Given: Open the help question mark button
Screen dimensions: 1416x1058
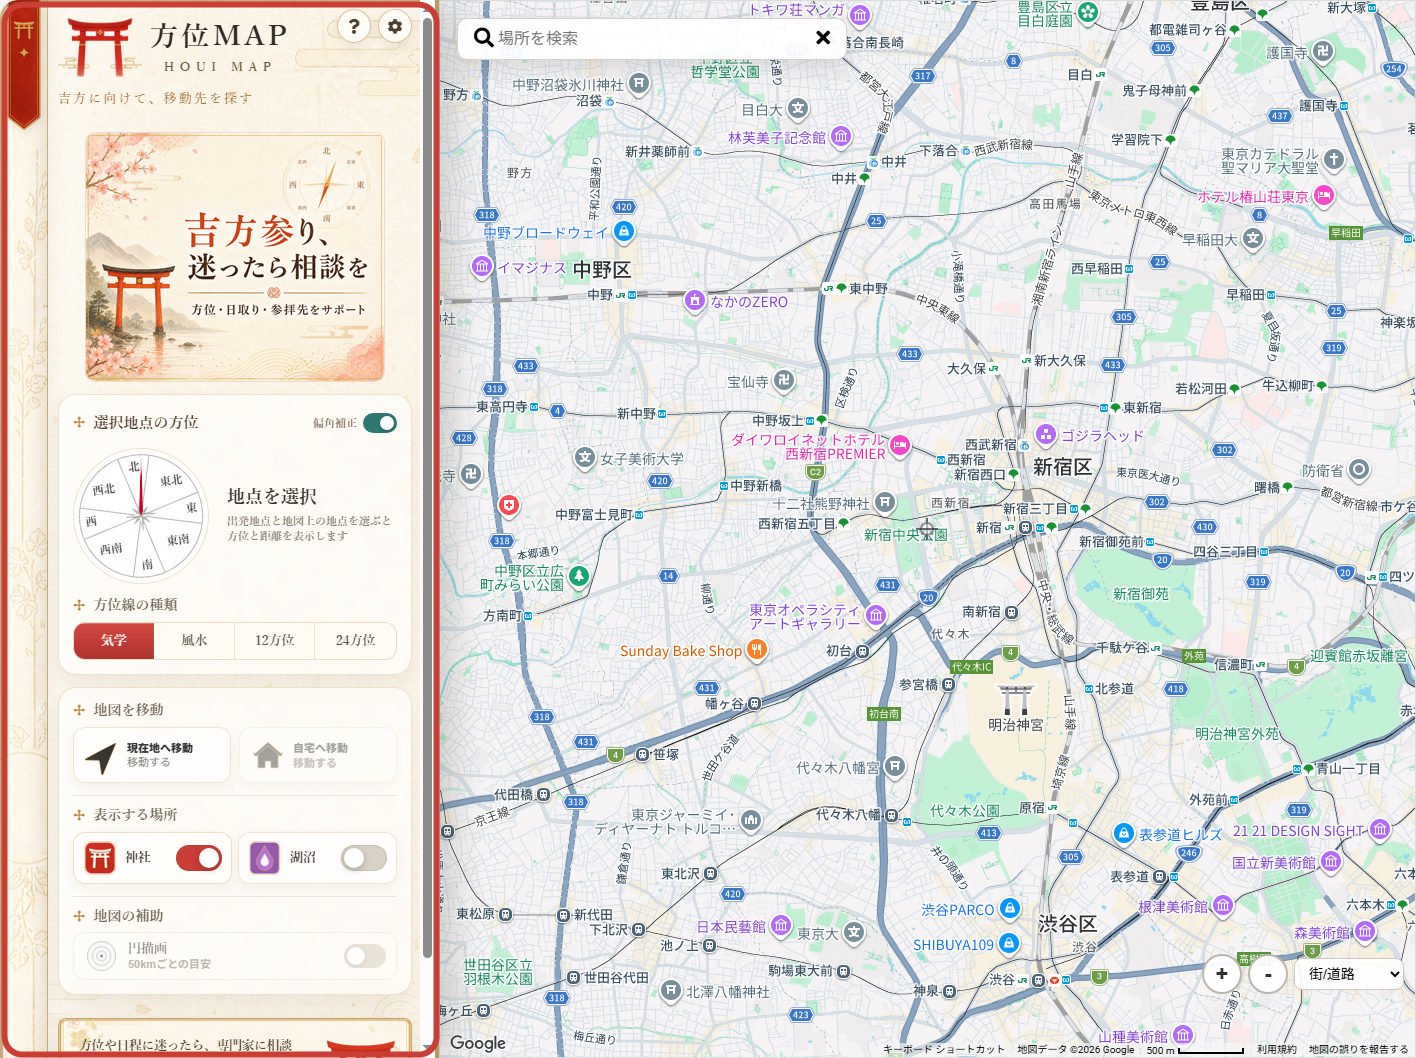Looking at the screenshot, I should click(354, 27).
